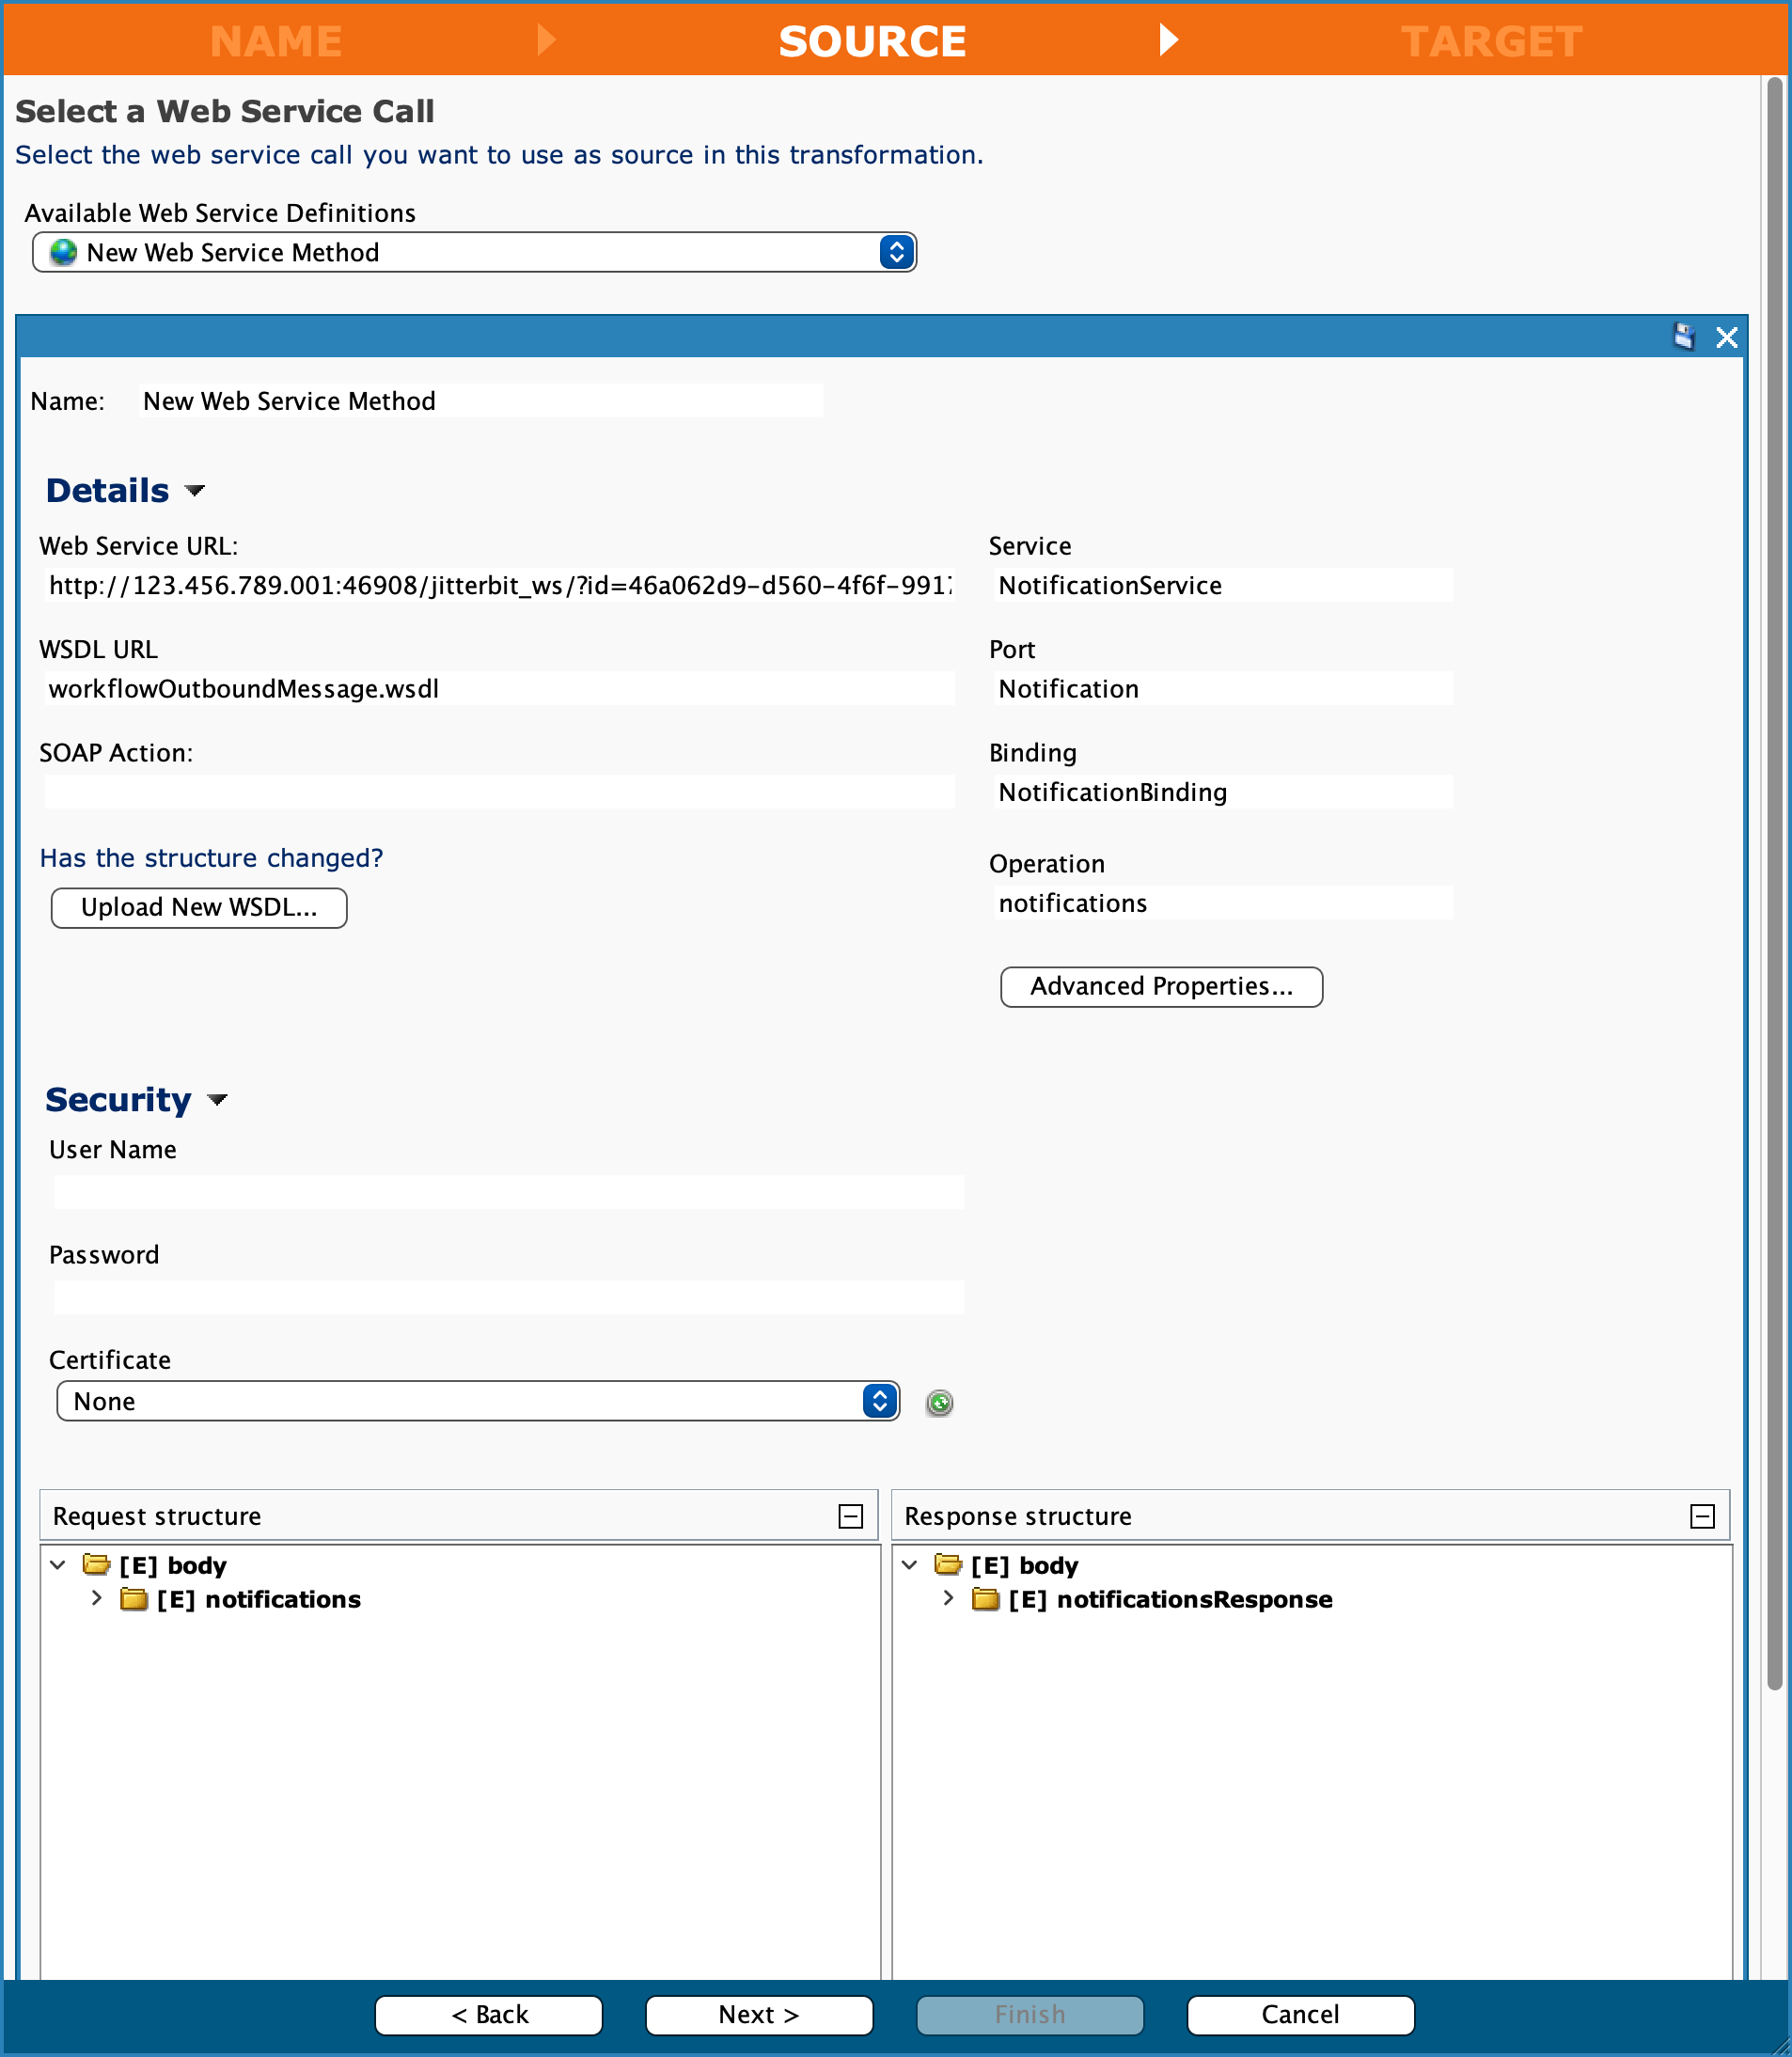Image resolution: width=1792 pixels, height=2057 pixels.
Task: Collapse the Details section with its disclosure triangle
Action: pyautogui.click(x=196, y=492)
